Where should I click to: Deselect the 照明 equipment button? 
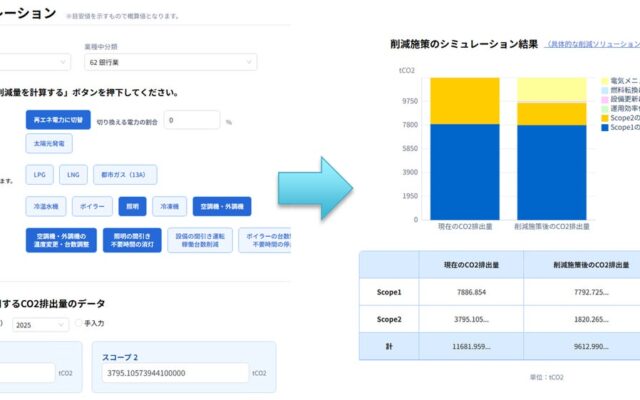[132, 207]
